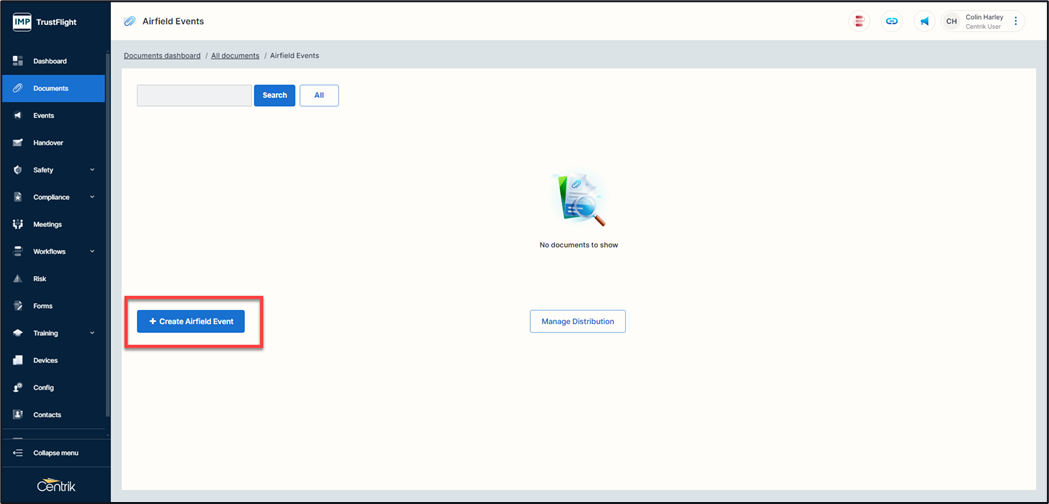1049x504 pixels.
Task: Click the Contacts icon in the sidebar
Action: tap(18, 415)
